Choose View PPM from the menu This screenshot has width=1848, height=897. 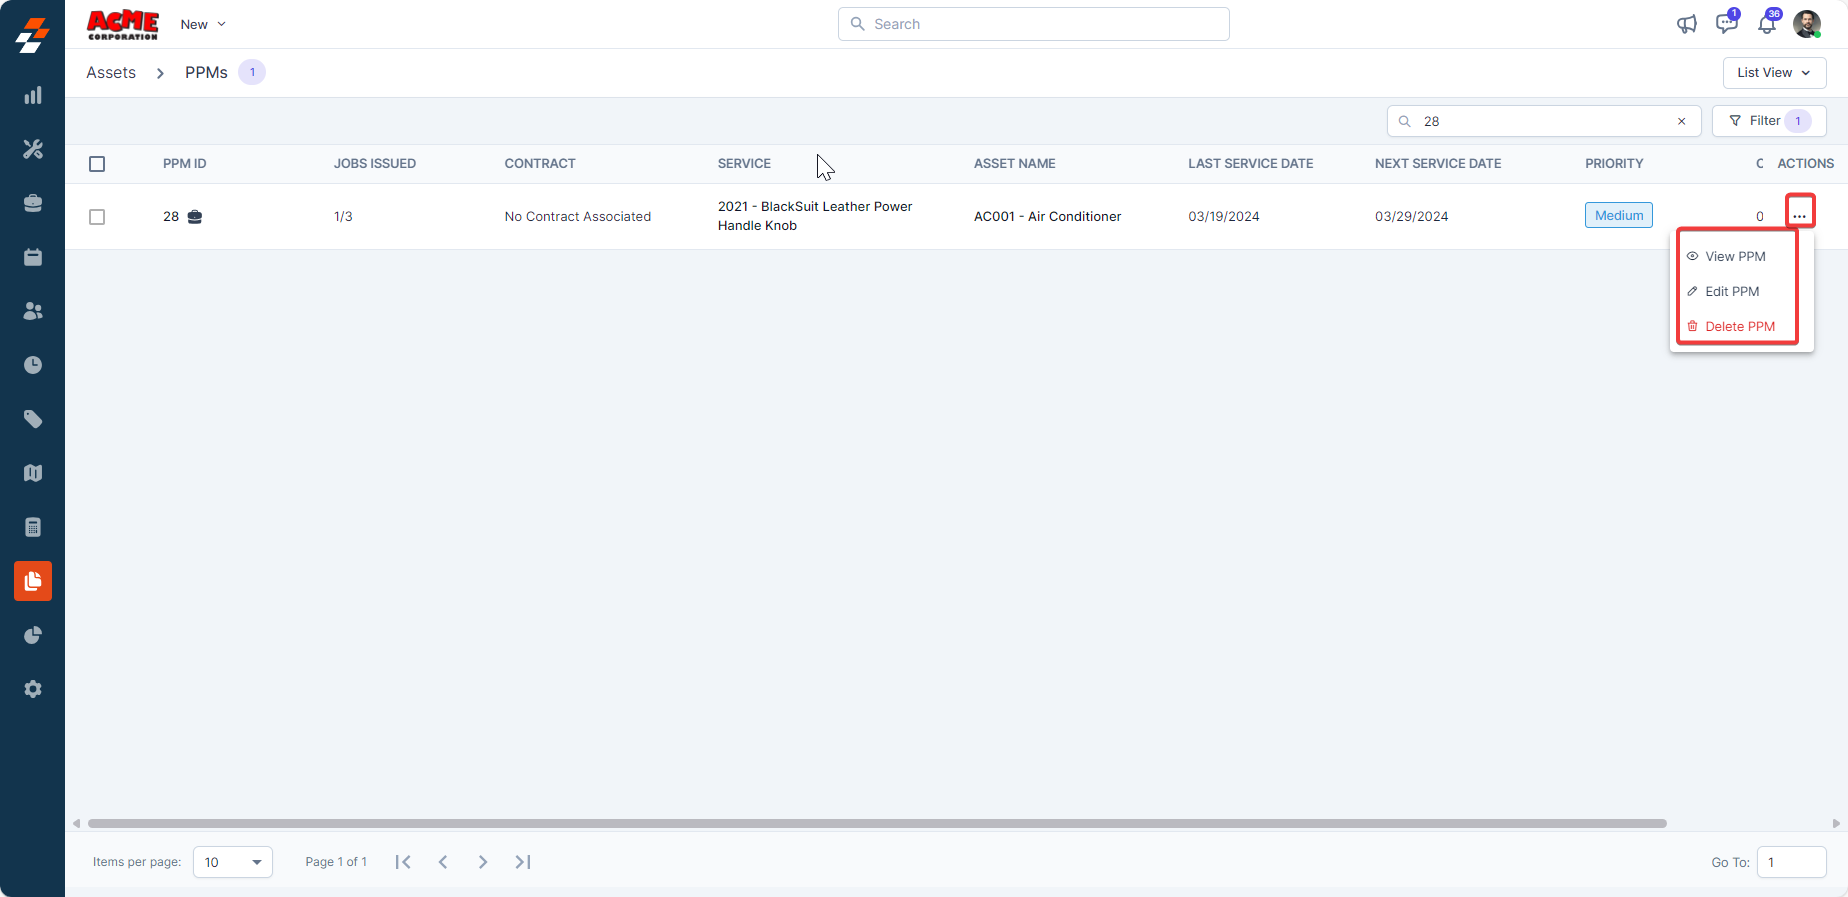[x=1735, y=257]
